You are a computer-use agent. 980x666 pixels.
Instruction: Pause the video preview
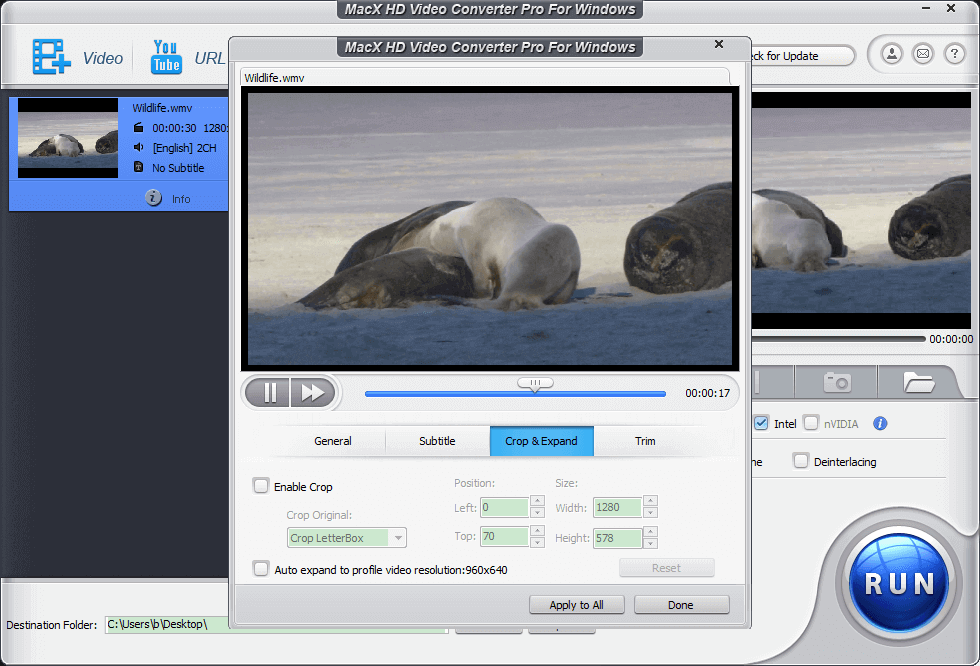268,392
